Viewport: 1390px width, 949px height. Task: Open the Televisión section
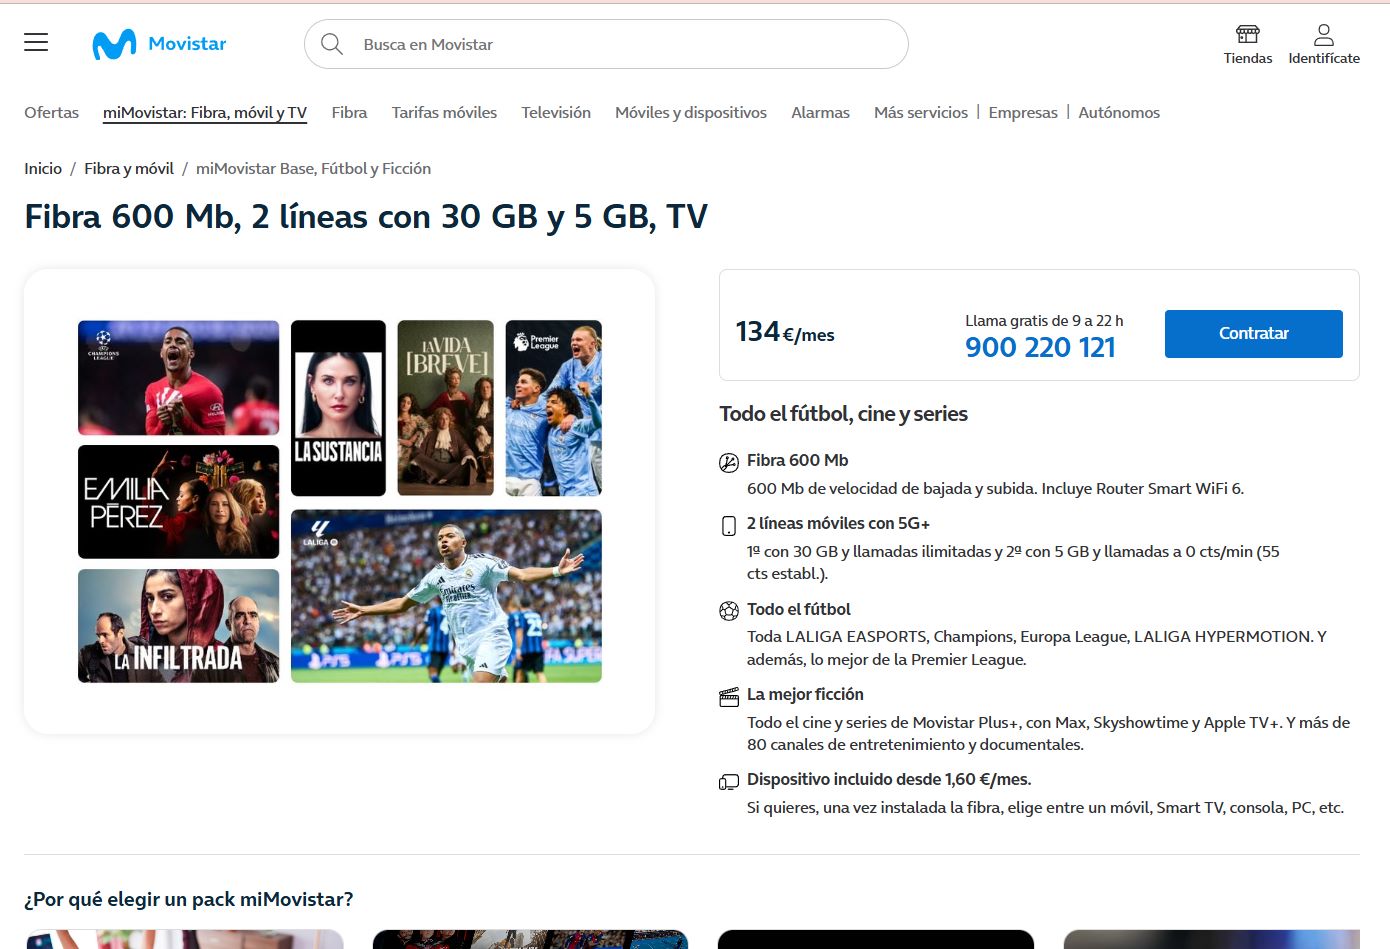556,112
